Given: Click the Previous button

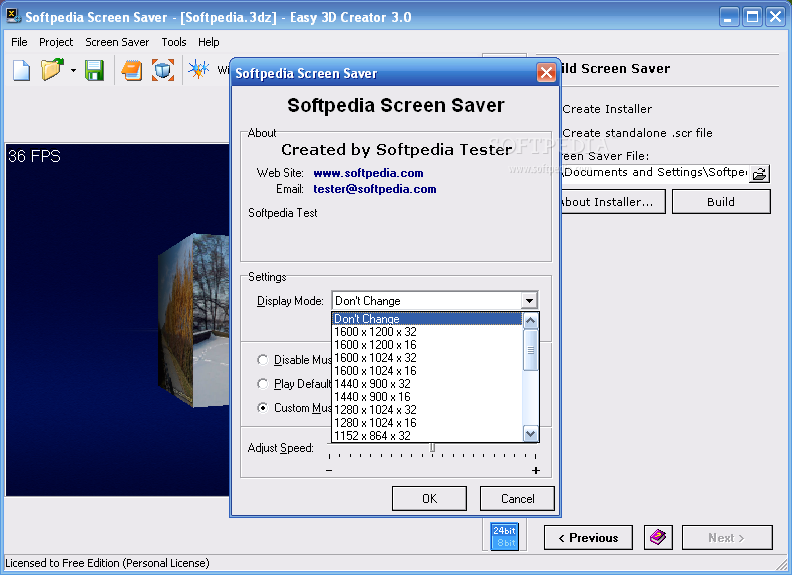Looking at the screenshot, I should pyautogui.click(x=588, y=538).
